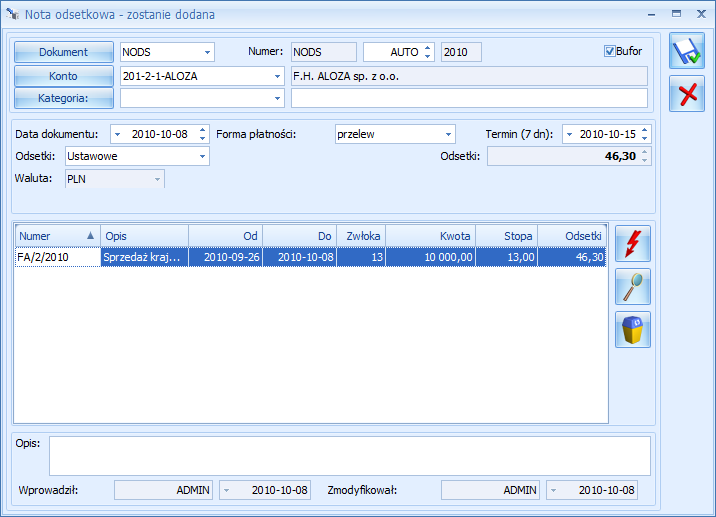The width and height of the screenshot is (716, 517).
Task: Click the Od column header
Action: click(226, 236)
